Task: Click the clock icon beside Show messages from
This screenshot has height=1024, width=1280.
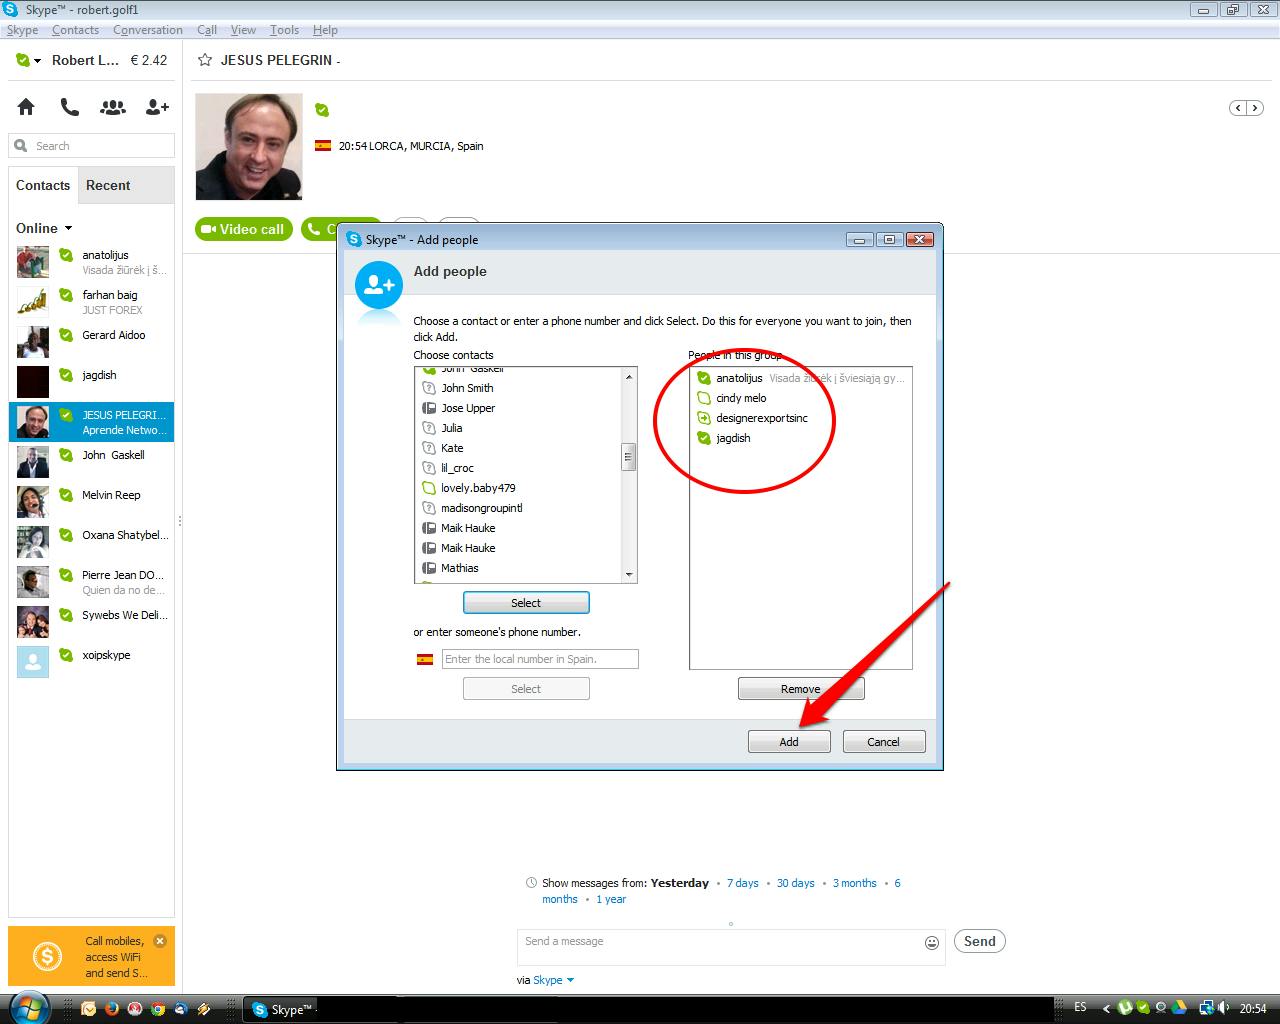Action: point(531,883)
